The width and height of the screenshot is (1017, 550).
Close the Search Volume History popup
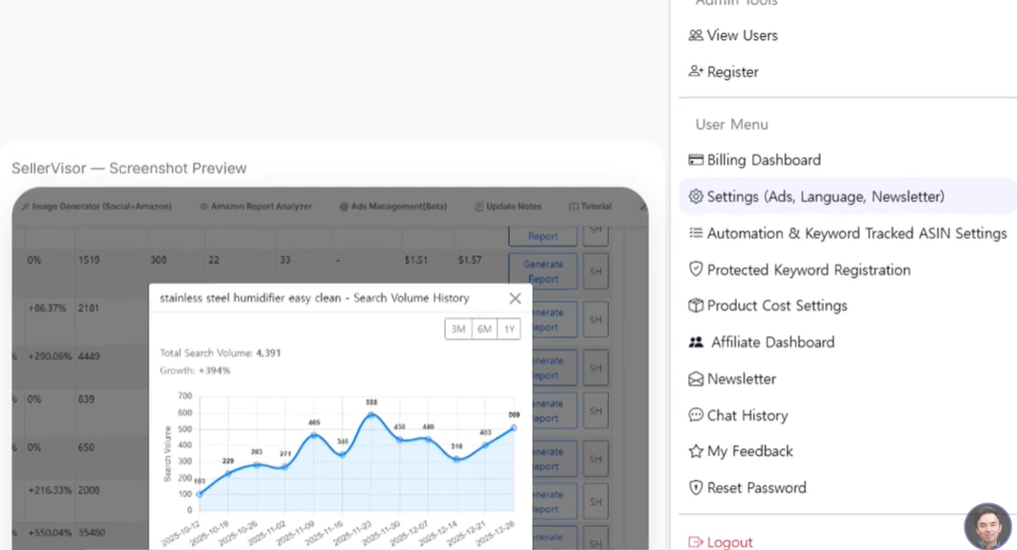click(x=515, y=298)
